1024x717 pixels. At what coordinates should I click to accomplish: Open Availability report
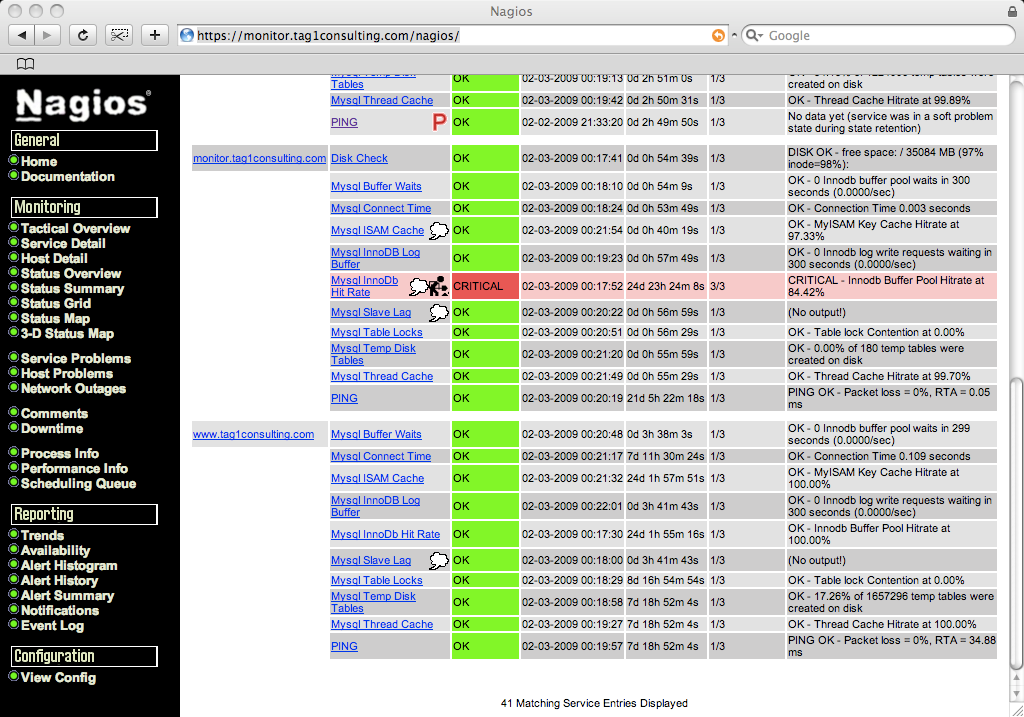[56, 550]
